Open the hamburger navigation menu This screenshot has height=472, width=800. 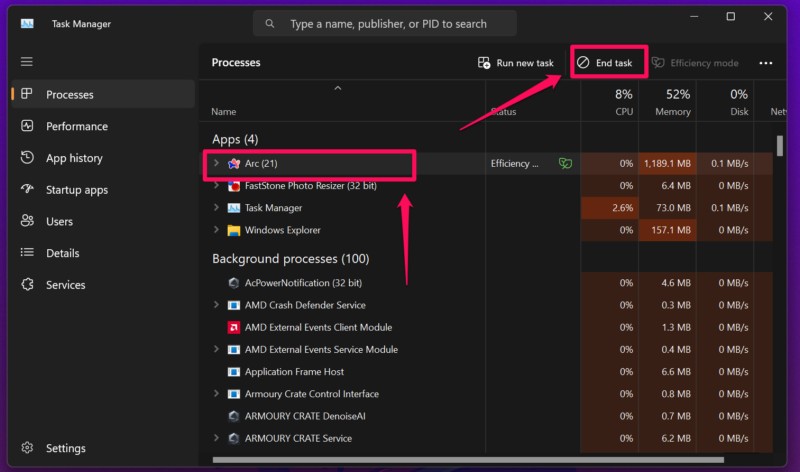coord(27,62)
